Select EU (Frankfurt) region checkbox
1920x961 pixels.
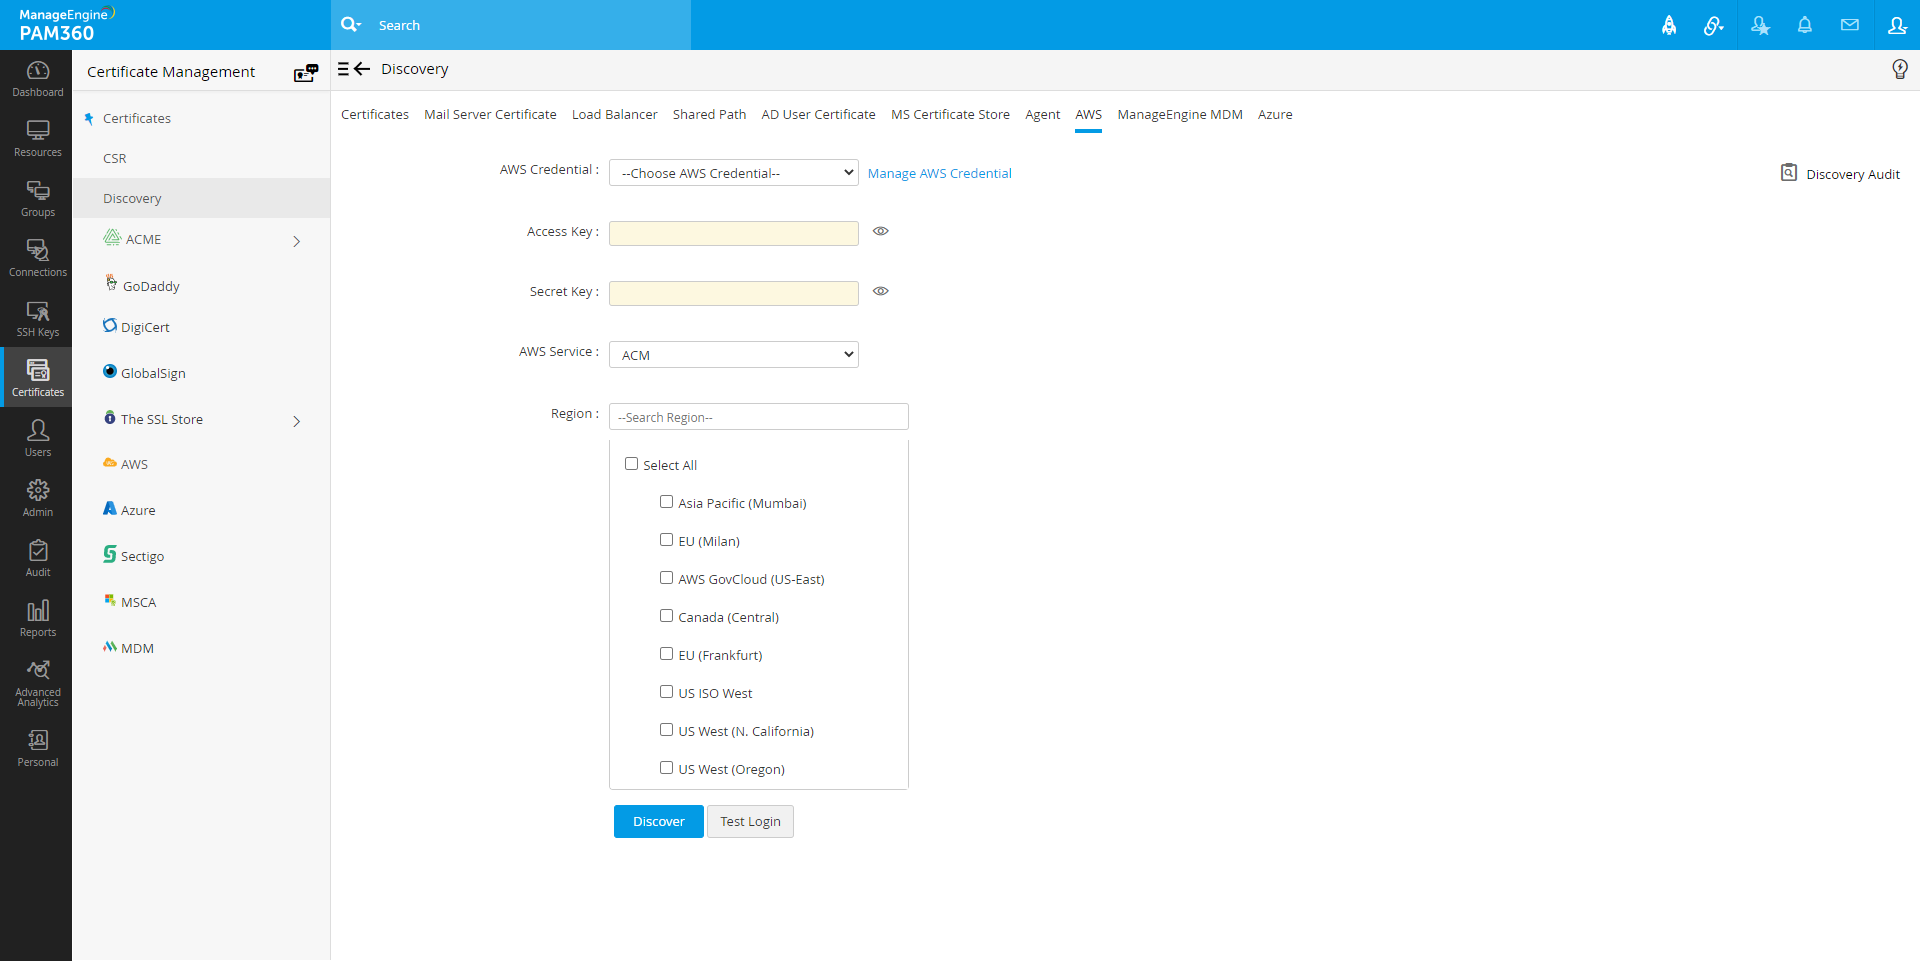(666, 654)
